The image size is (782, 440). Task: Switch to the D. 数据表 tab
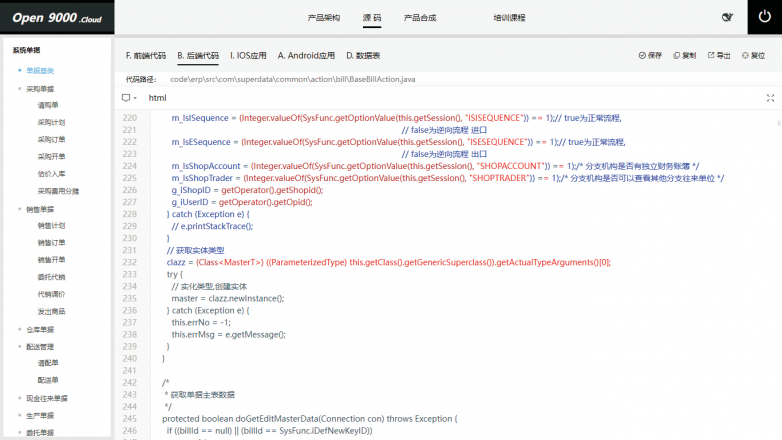pyautogui.click(x=363, y=56)
